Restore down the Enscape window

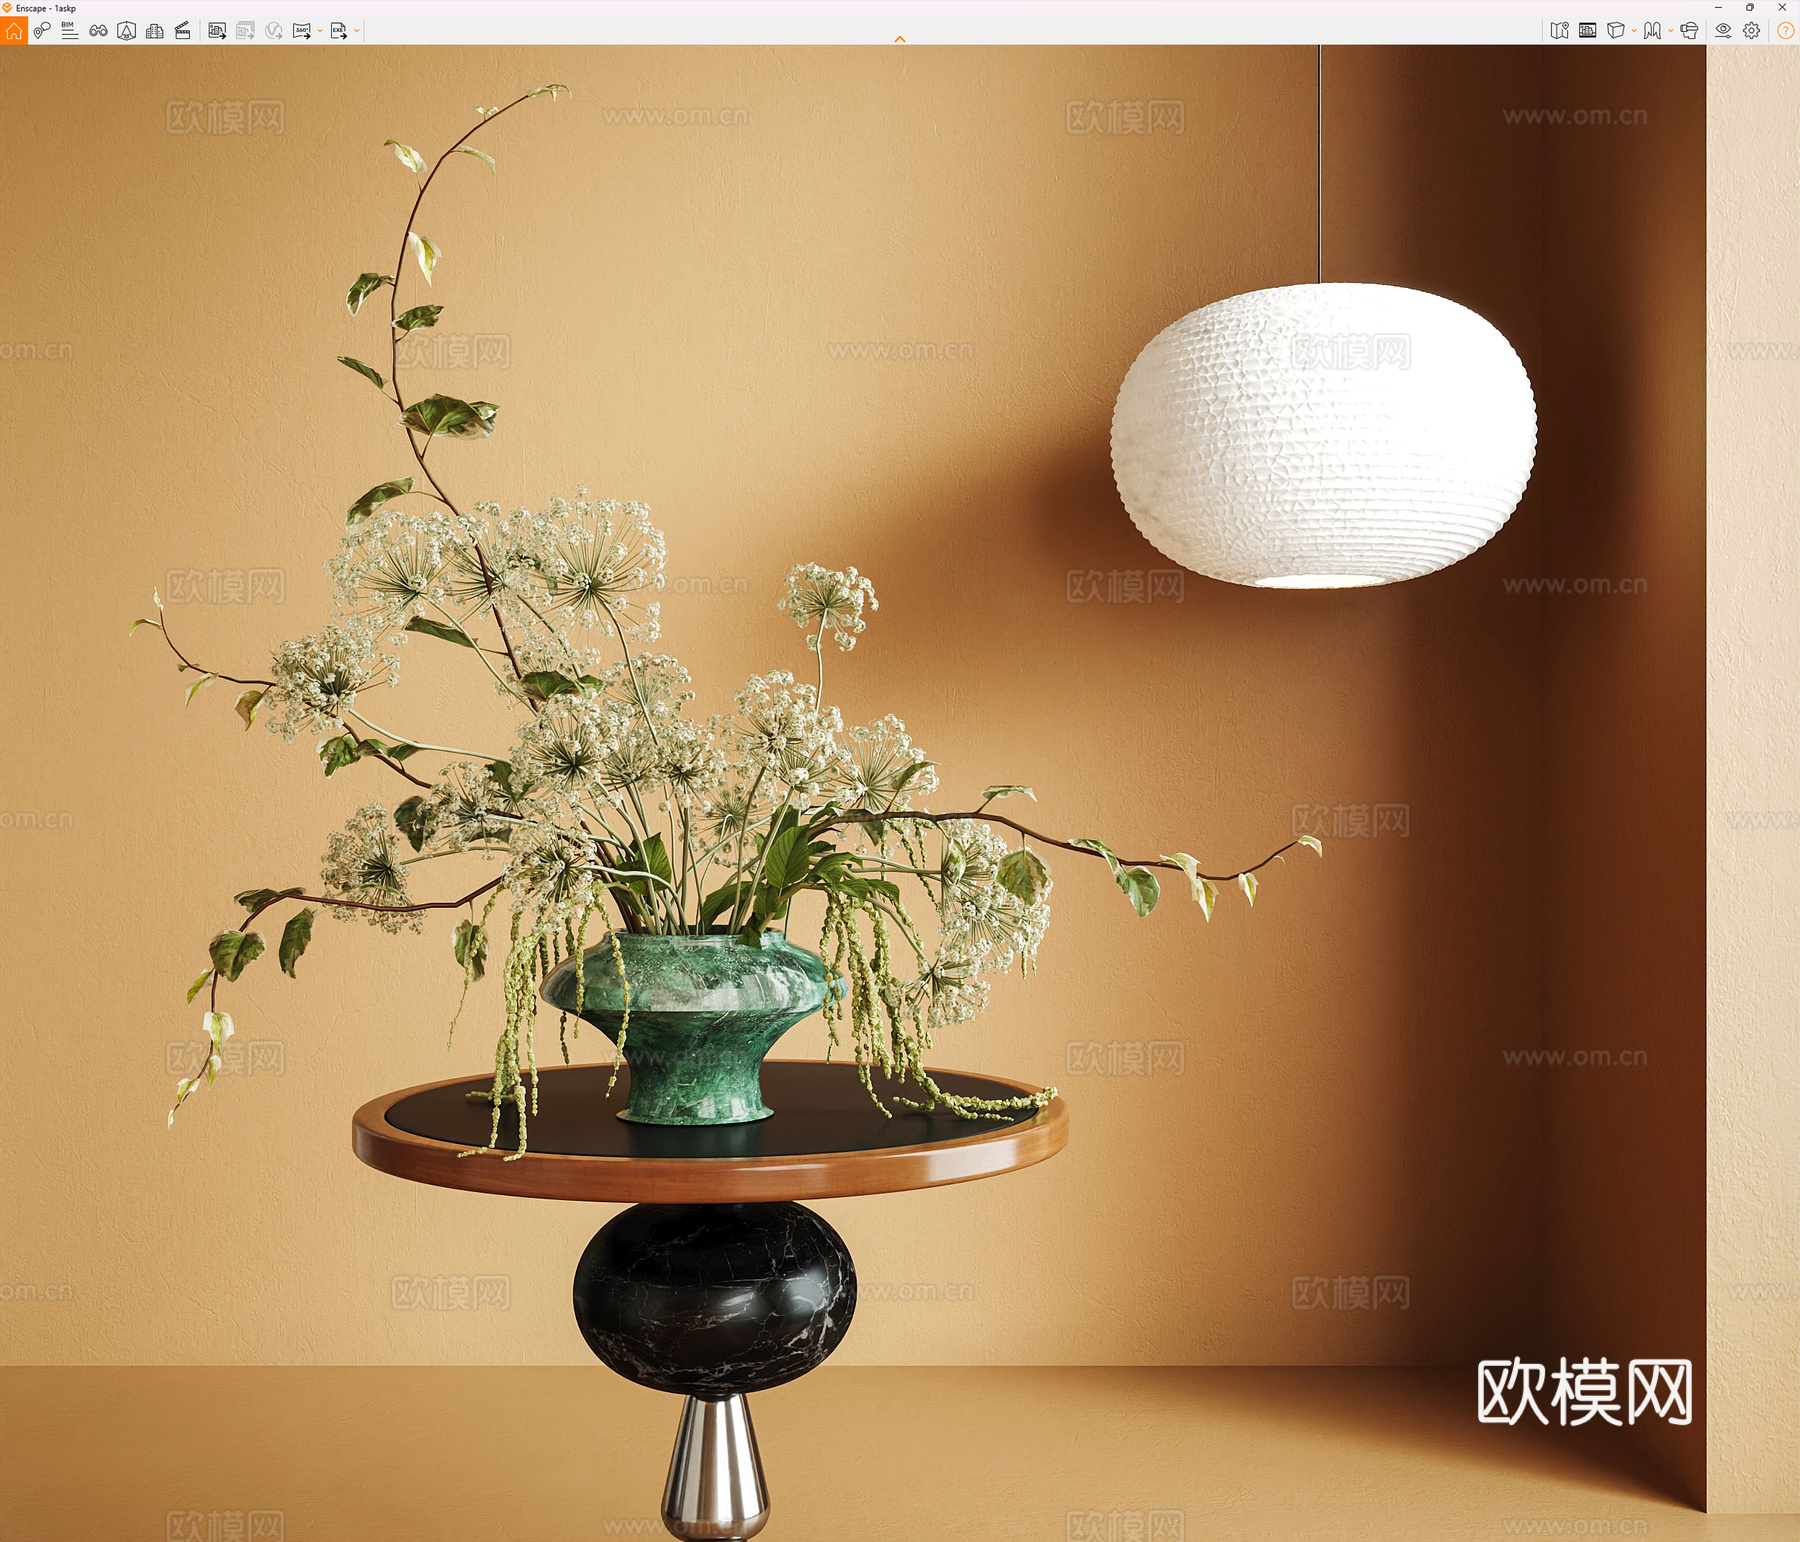click(x=1750, y=7)
